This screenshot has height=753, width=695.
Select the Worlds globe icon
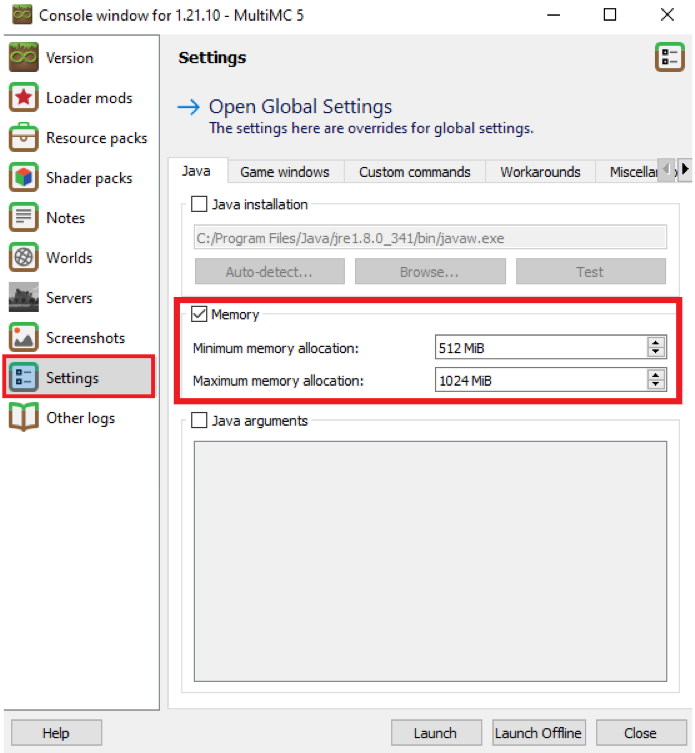(x=23, y=258)
